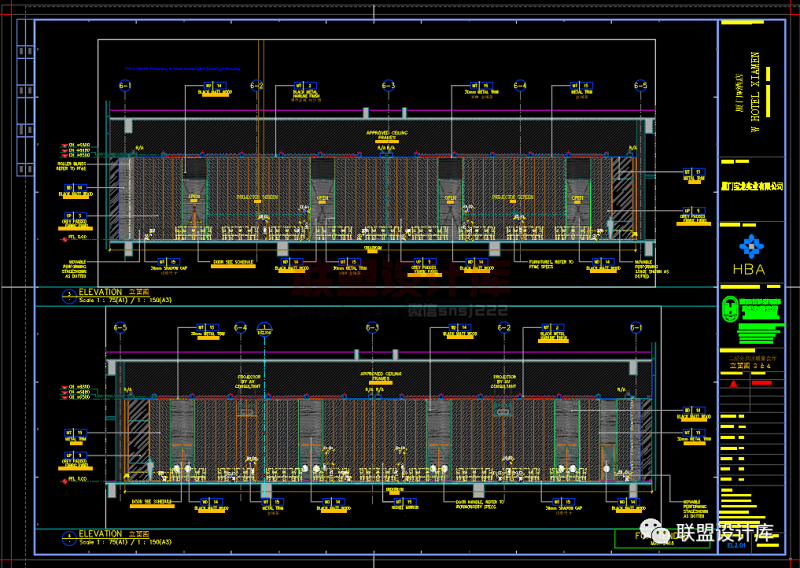Screen dimensions: 800x568
Task: Select grid bubble 6-1 in the lower elevation
Action: coord(636,327)
